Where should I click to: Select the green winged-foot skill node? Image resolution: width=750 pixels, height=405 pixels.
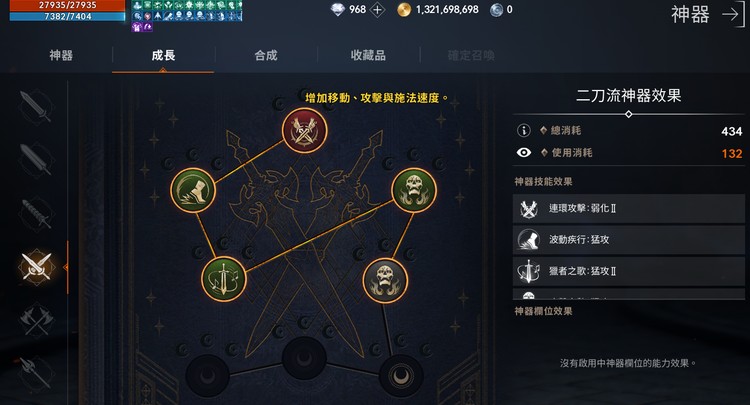[193, 190]
